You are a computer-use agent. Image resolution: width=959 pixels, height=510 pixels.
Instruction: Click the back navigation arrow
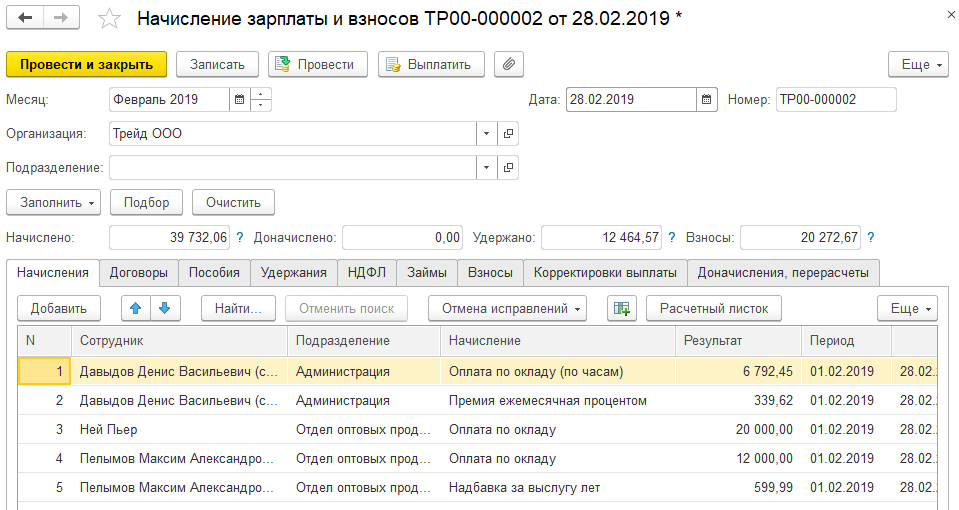[x=25, y=19]
